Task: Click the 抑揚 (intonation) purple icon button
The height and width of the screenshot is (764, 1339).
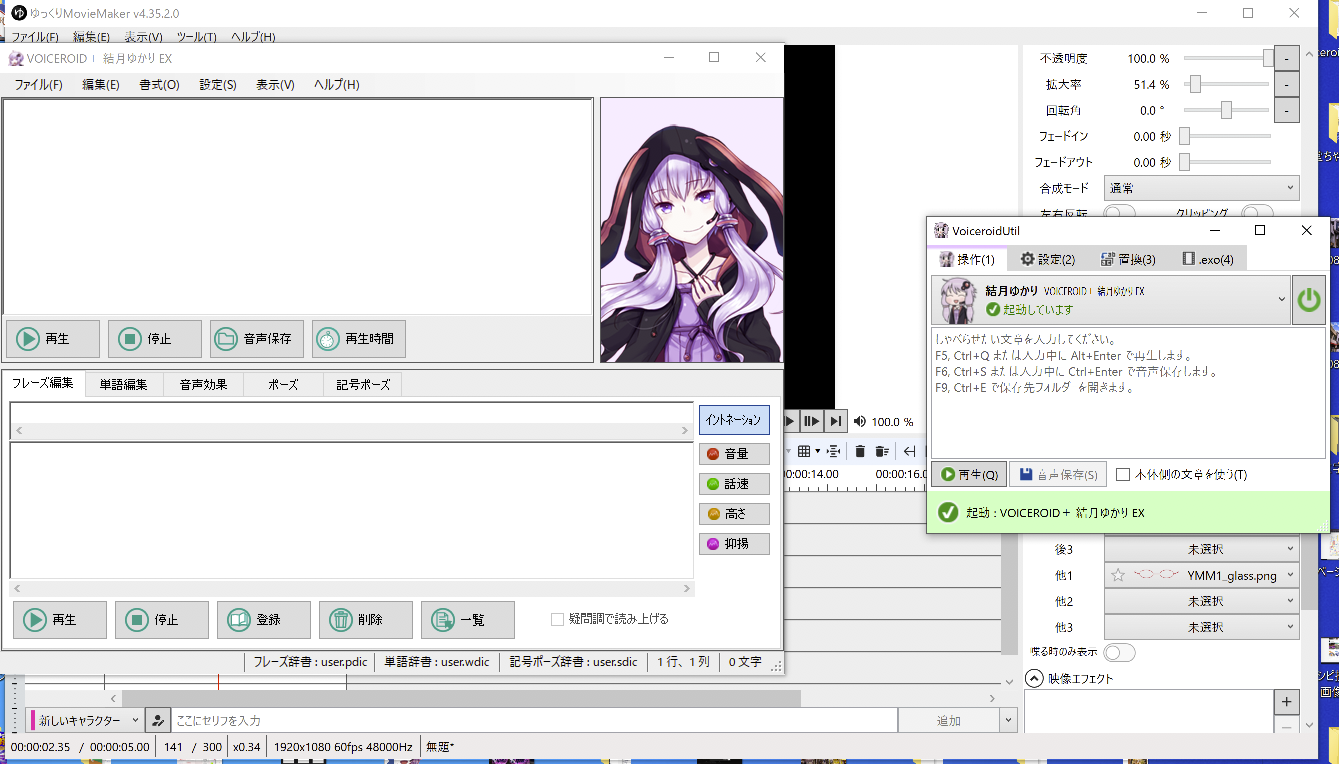Action: 734,544
